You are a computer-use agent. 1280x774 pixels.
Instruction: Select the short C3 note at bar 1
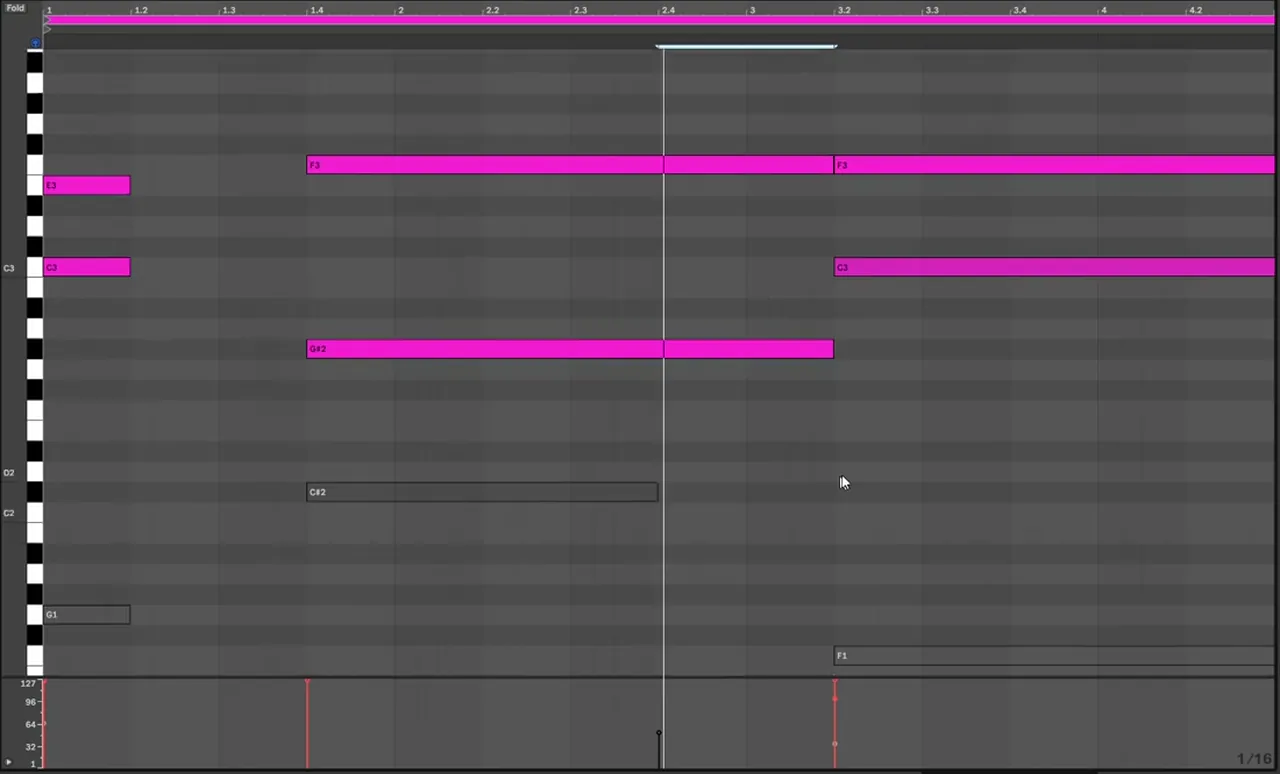click(87, 267)
